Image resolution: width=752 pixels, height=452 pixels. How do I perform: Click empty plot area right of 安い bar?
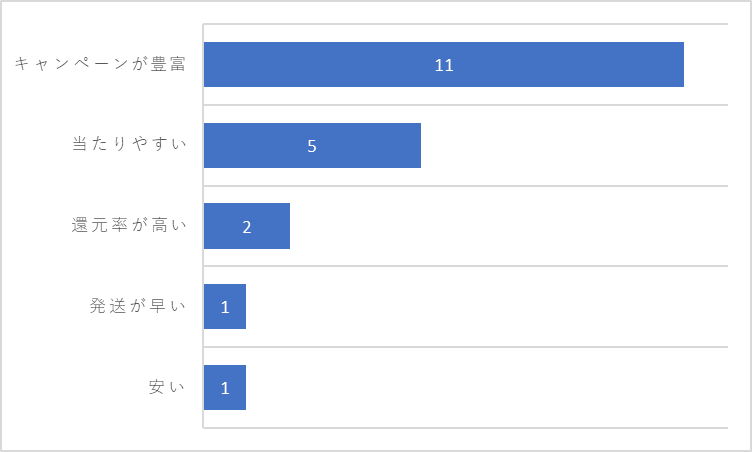click(487, 388)
